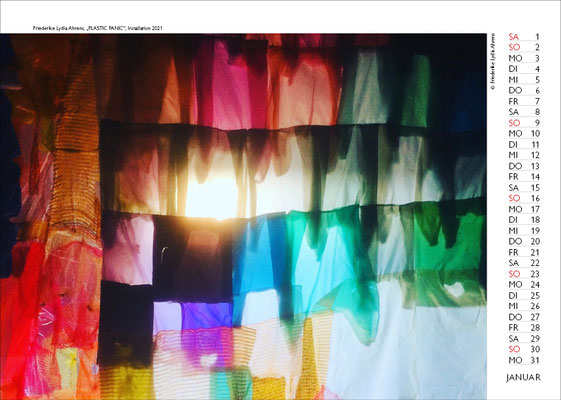
Task: Select calendar day MI 19
Action: pyautogui.click(x=524, y=231)
